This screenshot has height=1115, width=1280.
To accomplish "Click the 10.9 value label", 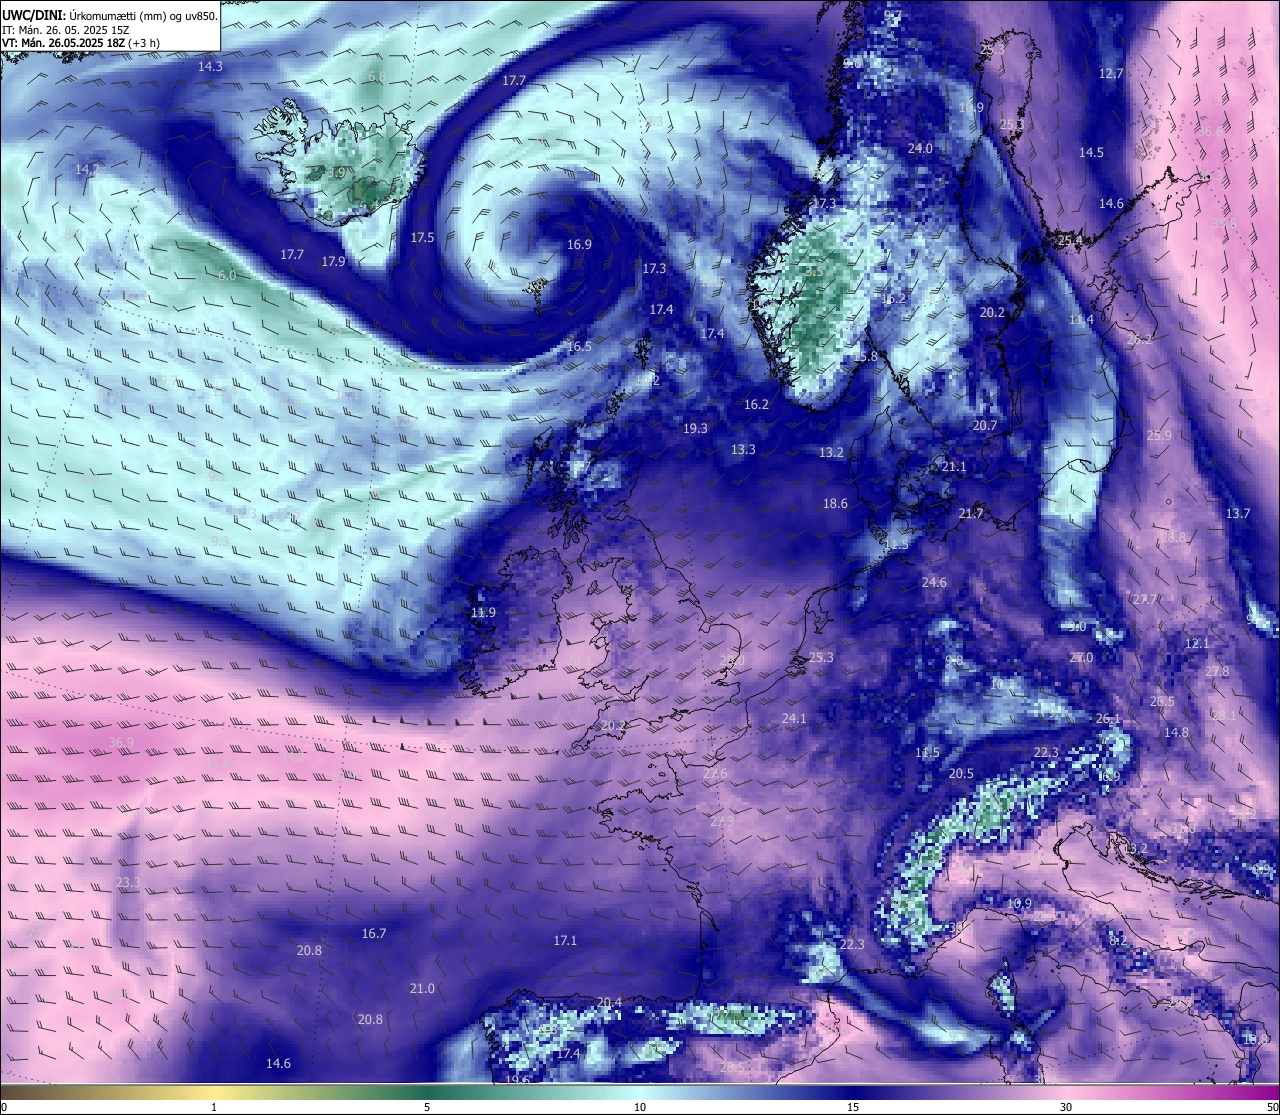I will pos(1018,903).
